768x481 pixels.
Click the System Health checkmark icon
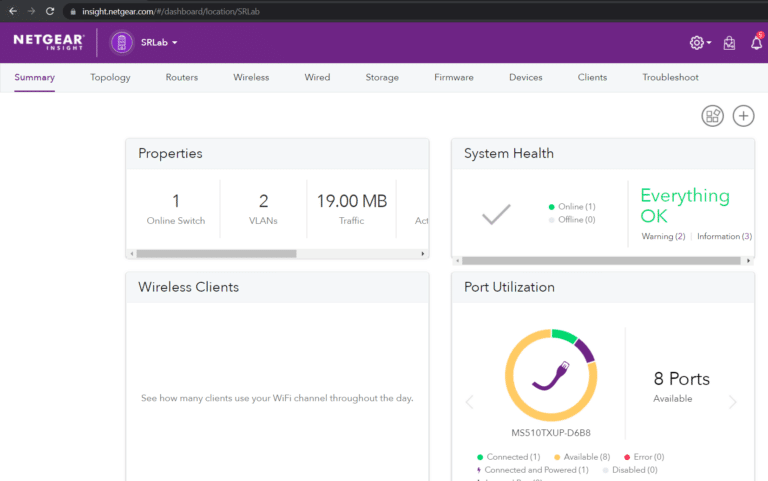click(x=496, y=214)
